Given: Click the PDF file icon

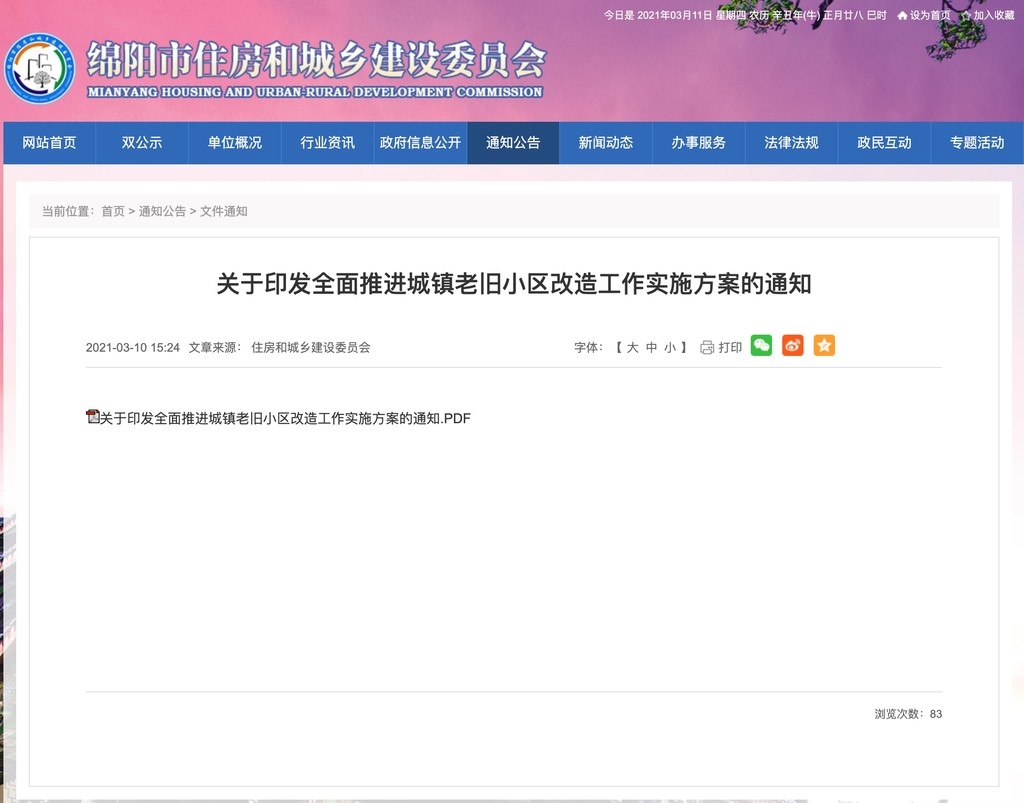Looking at the screenshot, I should [93, 417].
